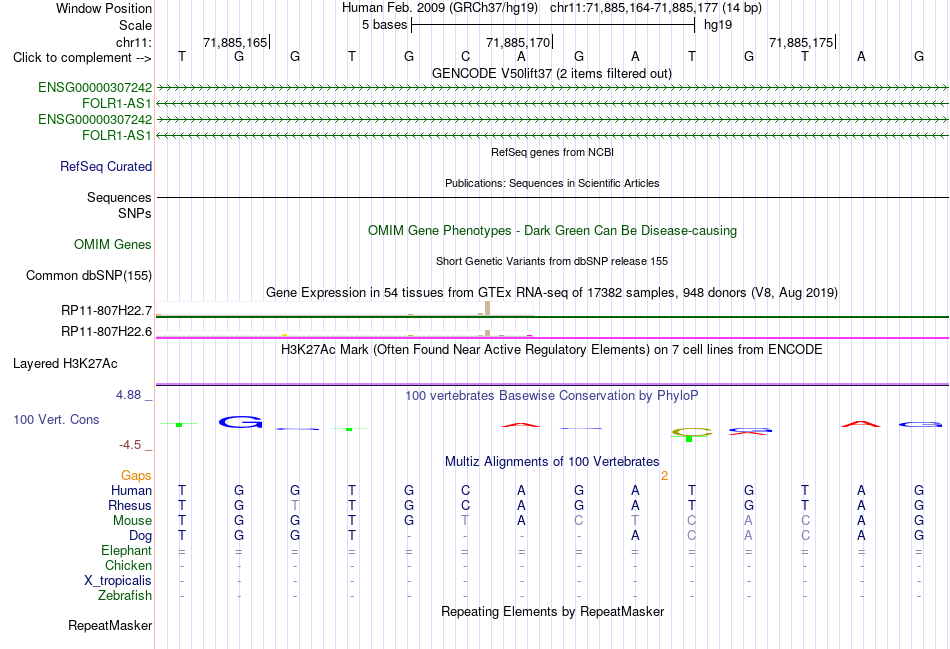Click the GTEx Gene Expression track title
The height and width of the screenshot is (649, 950).
[x=551, y=293]
